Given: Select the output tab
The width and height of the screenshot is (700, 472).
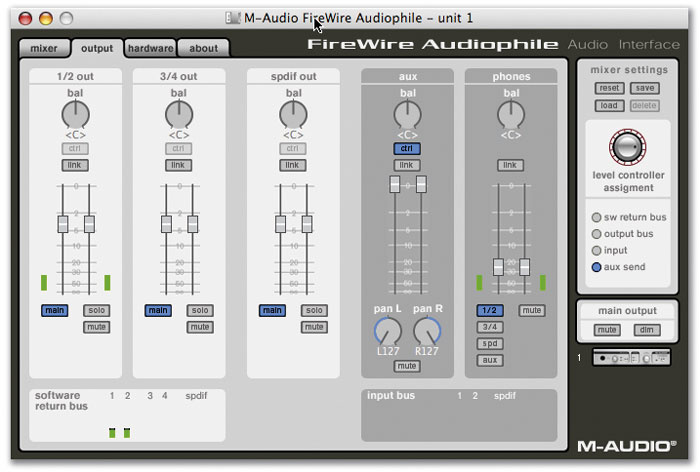Looking at the screenshot, I should [x=97, y=48].
